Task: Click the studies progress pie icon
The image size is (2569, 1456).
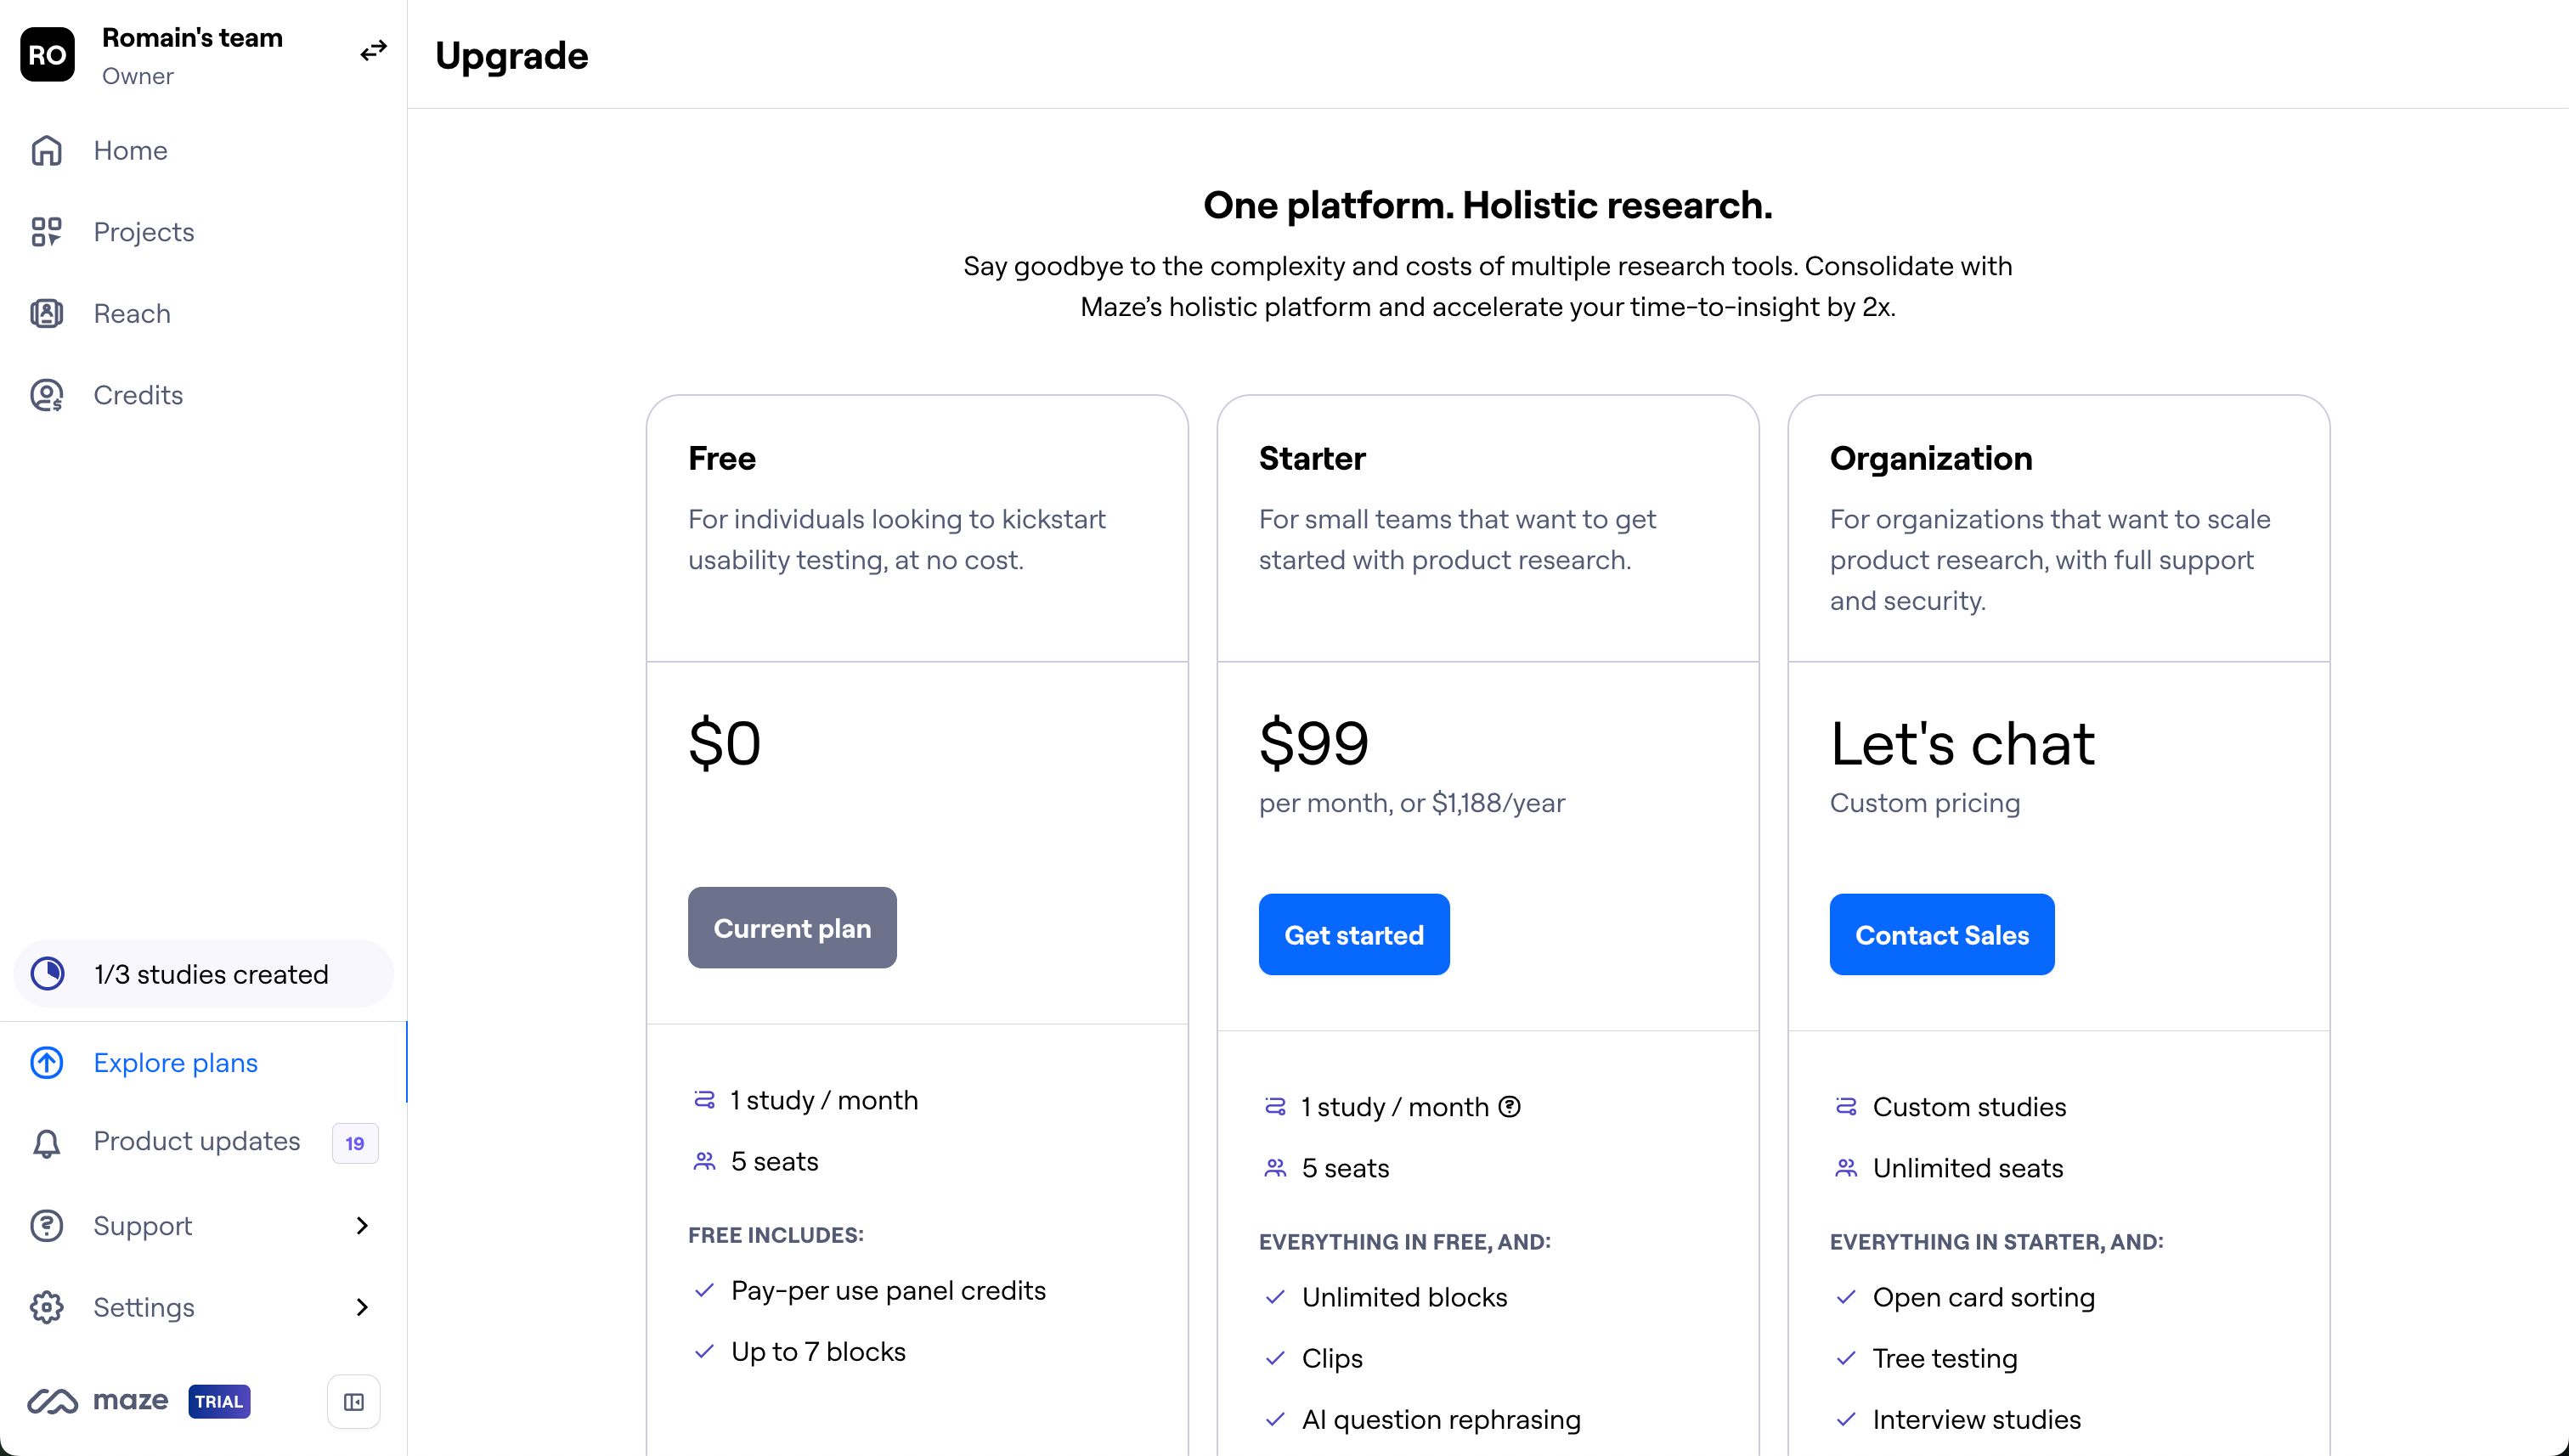Action: (x=47, y=974)
